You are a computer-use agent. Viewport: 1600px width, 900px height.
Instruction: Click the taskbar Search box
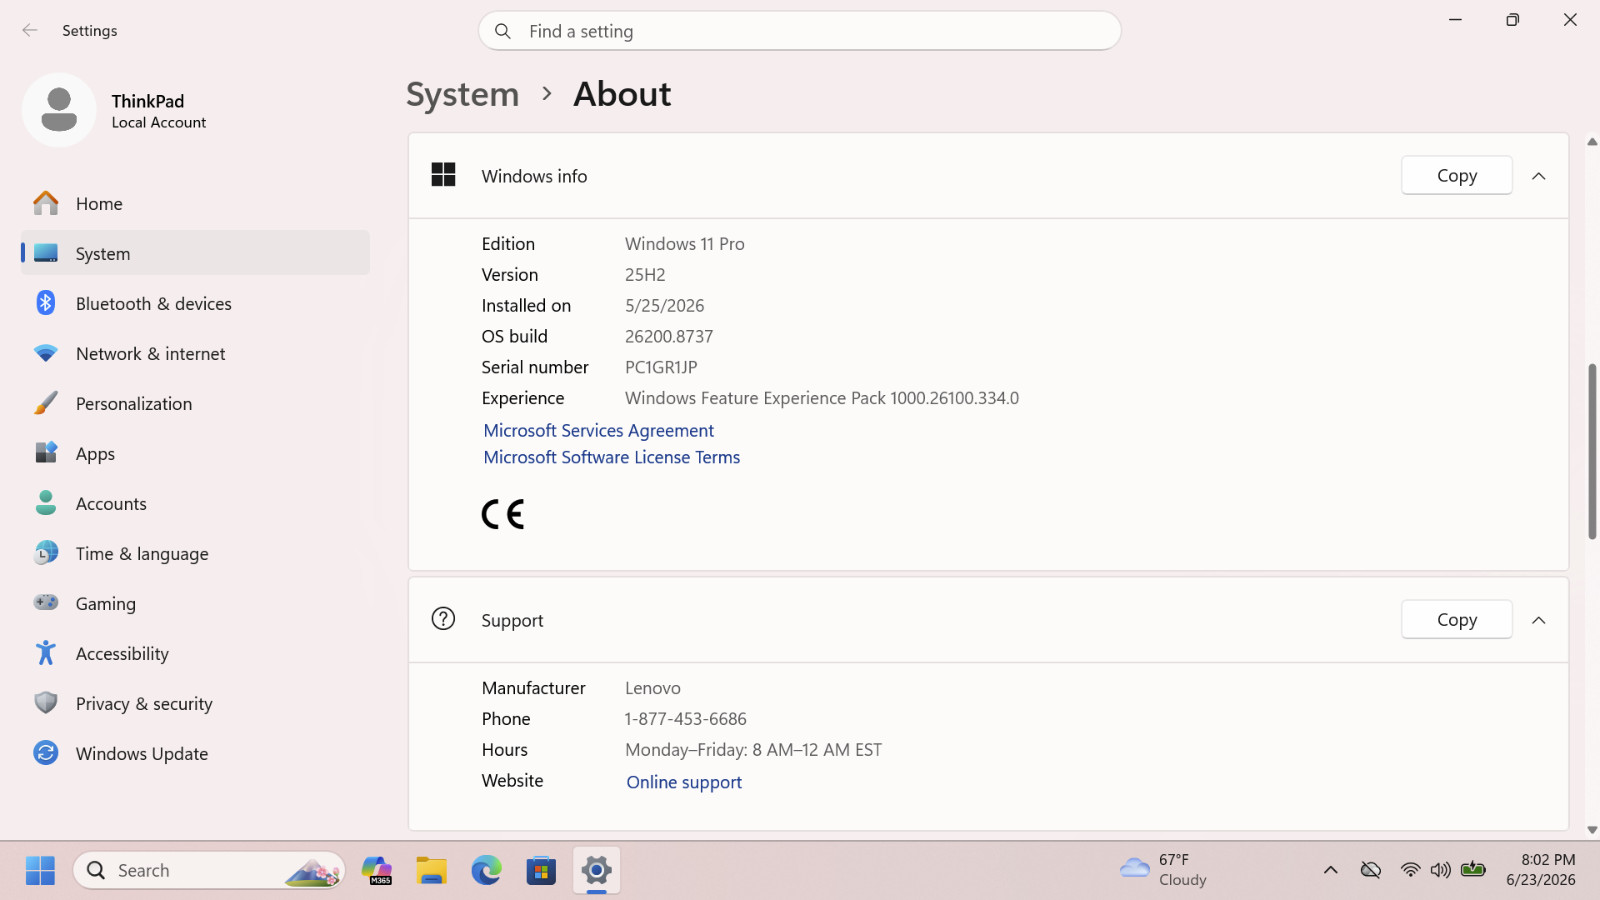tap(209, 870)
